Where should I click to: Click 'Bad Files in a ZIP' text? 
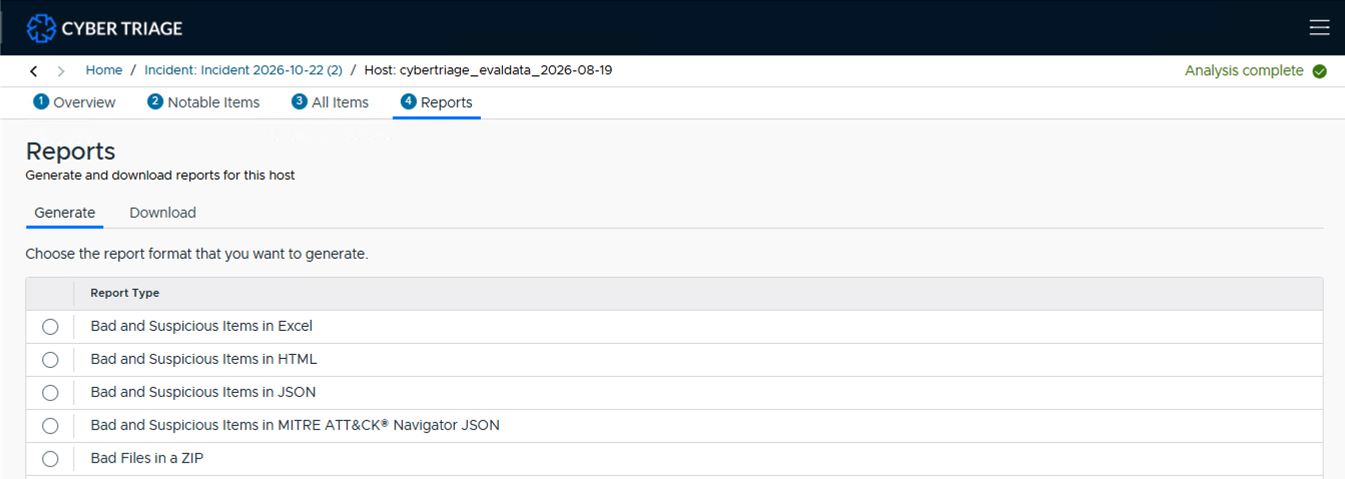coord(148,458)
